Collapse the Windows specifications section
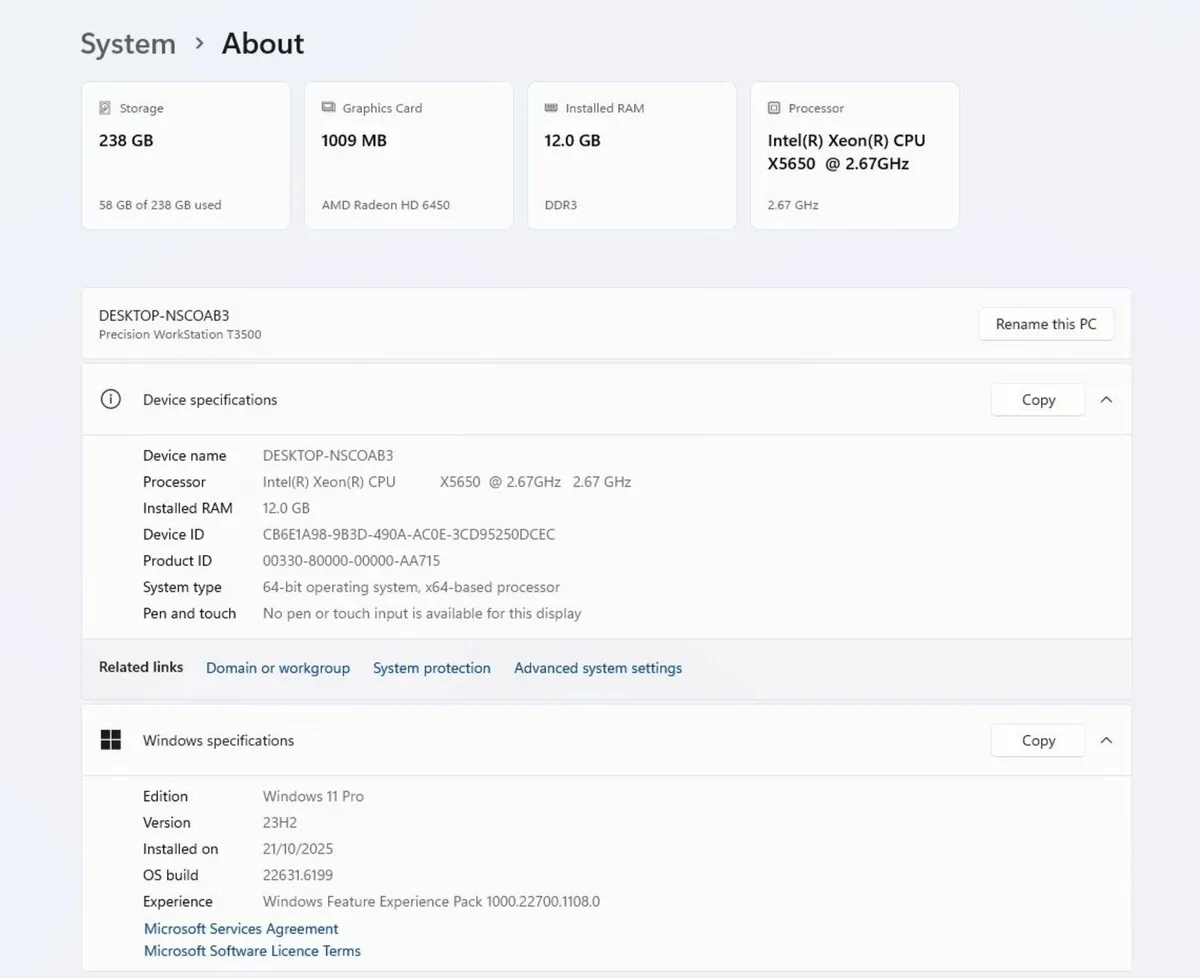Viewport: 1200px width, 978px height. pos(1106,741)
